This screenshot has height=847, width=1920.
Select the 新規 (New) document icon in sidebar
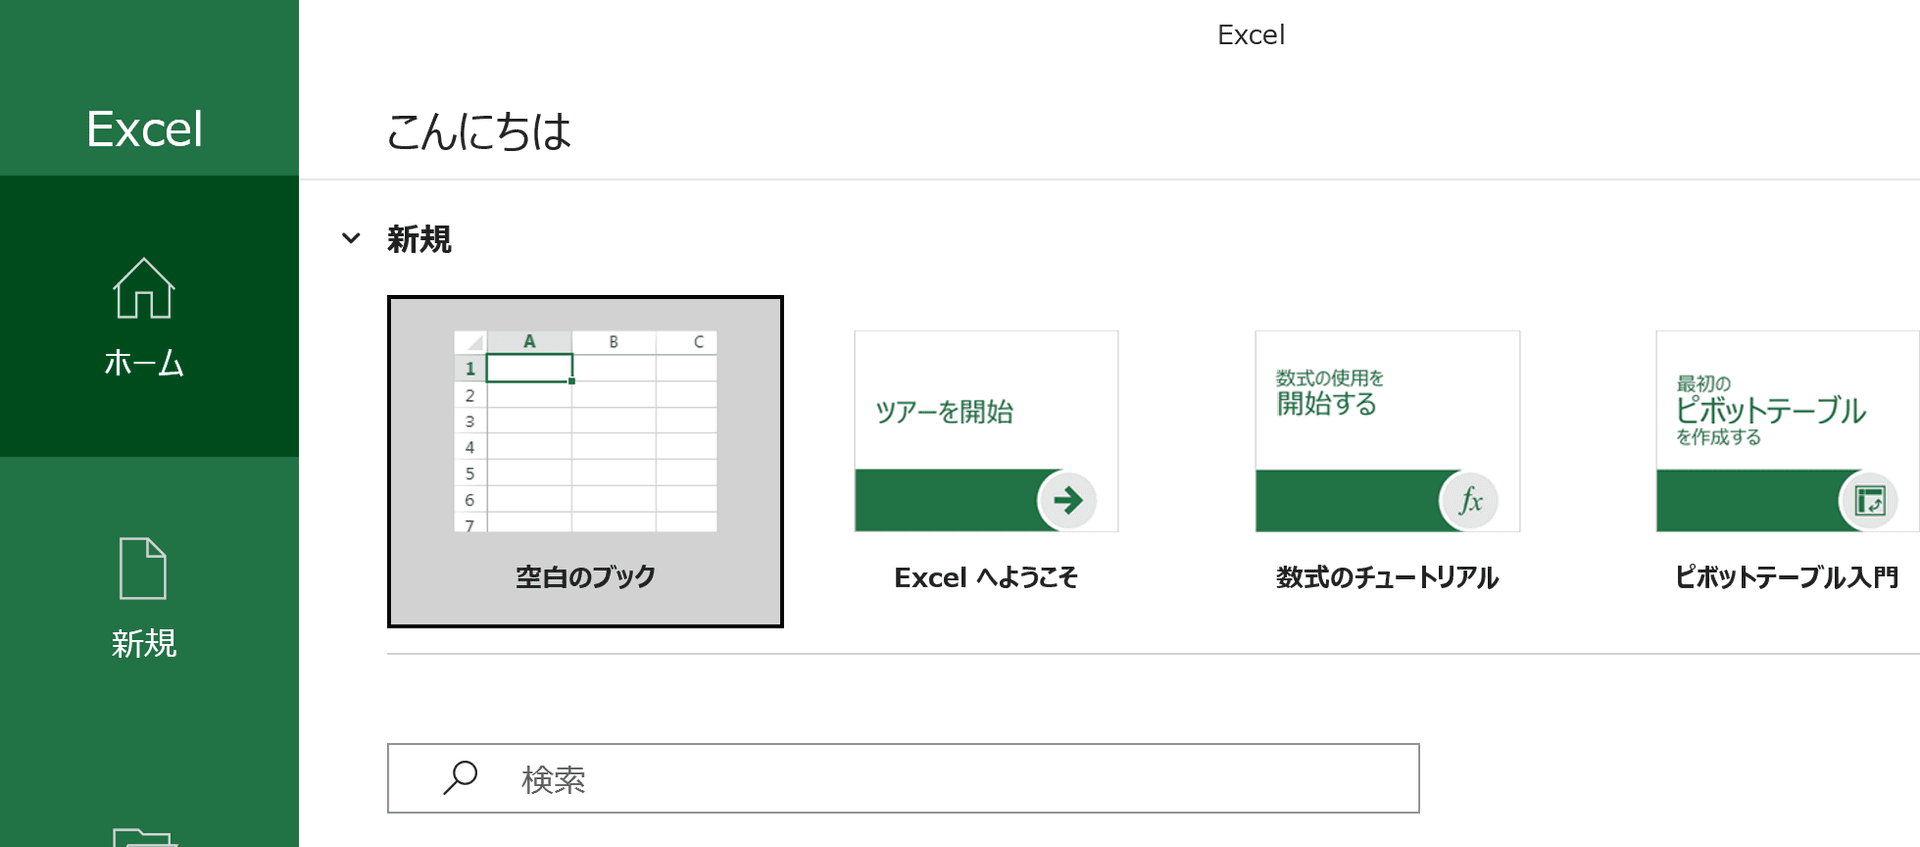click(x=143, y=568)
